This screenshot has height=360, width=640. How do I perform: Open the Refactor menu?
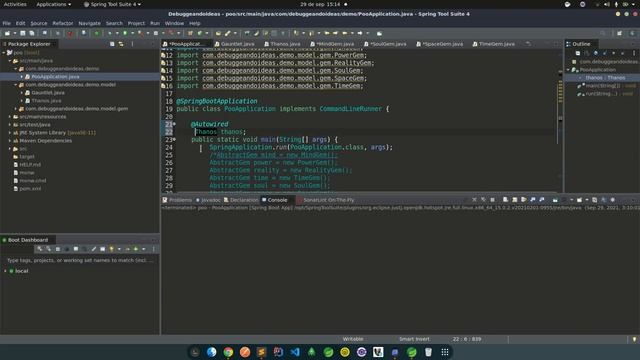(x=62, y=23)
